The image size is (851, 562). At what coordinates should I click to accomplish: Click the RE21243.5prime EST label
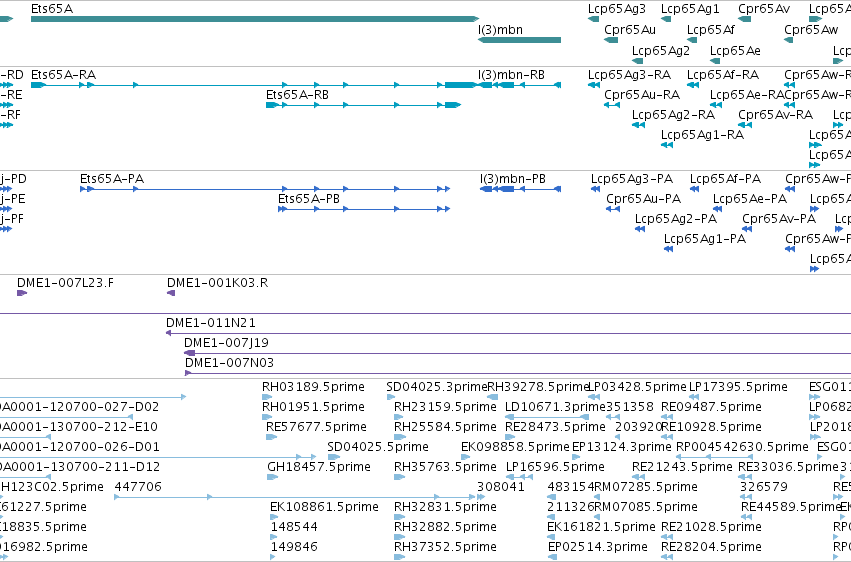point(682,467)
